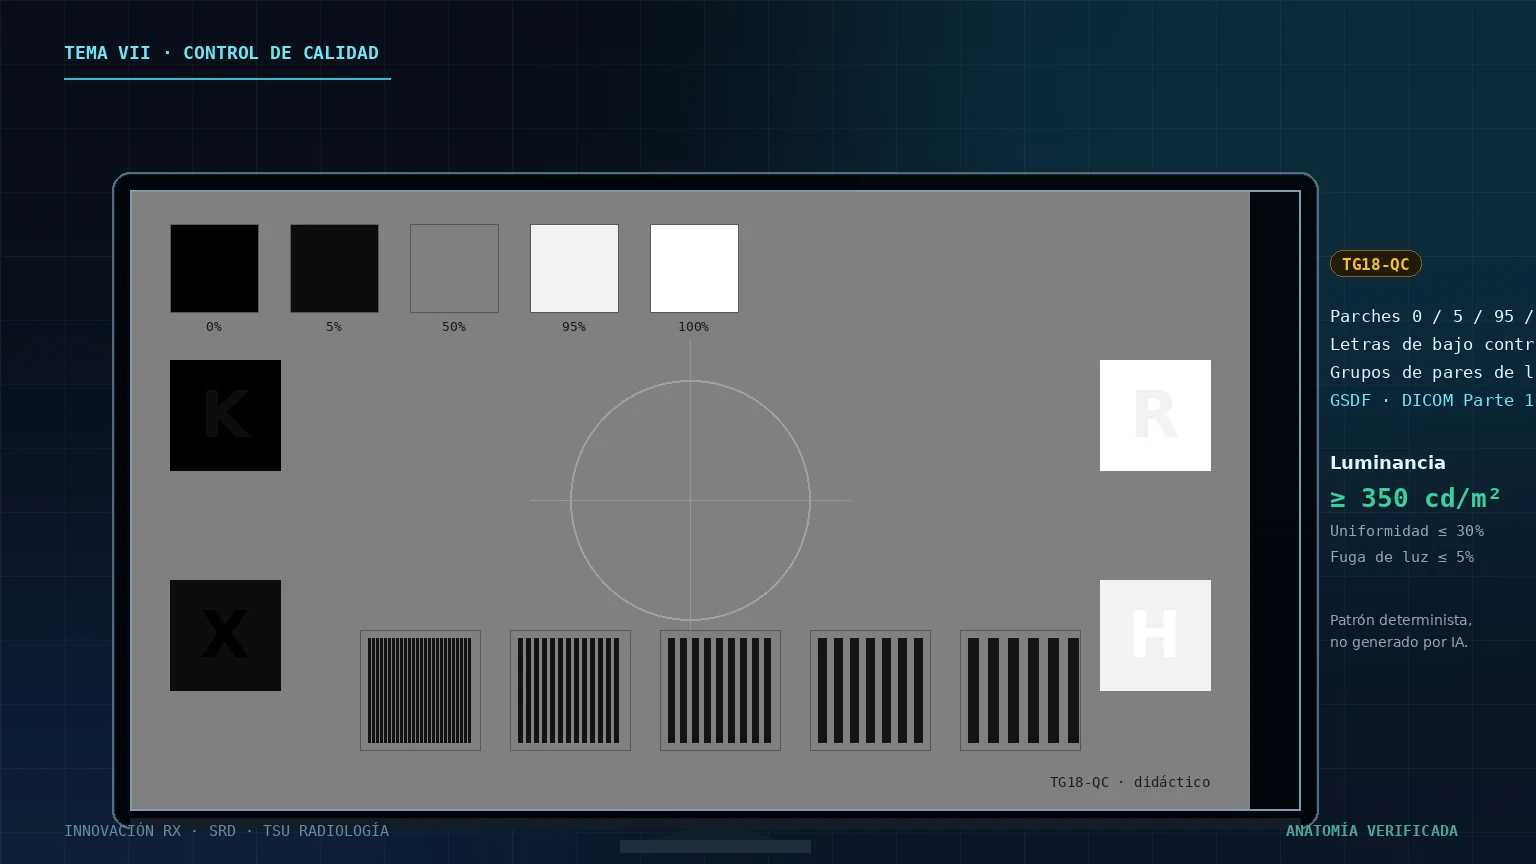Click the crosshair center inside the circle

click(x=690, y=500)
